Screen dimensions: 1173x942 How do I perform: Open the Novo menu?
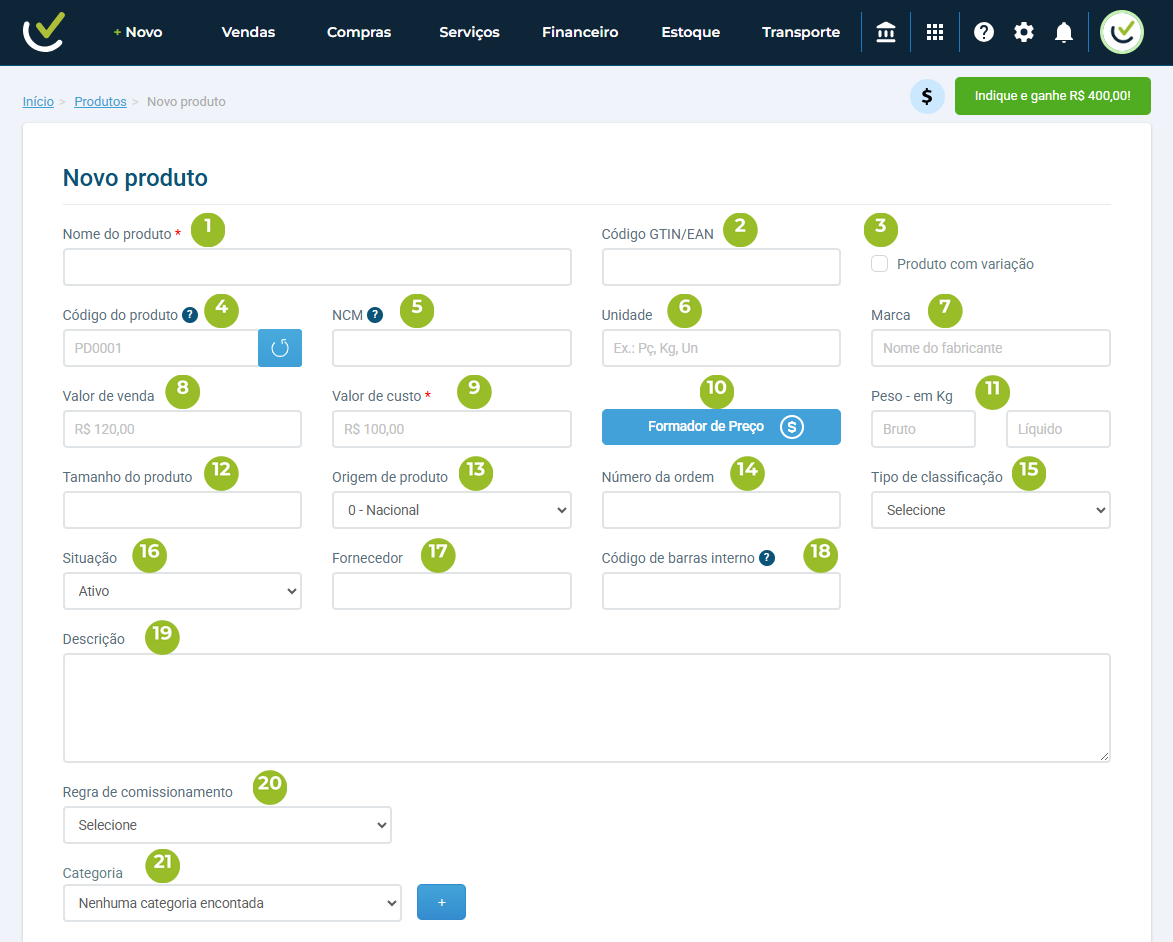(138, 32)
